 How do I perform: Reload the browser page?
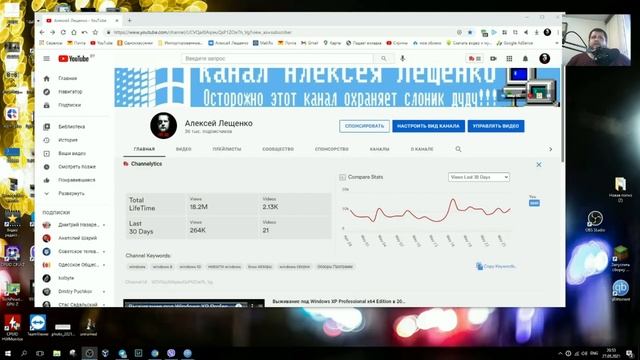63,32
